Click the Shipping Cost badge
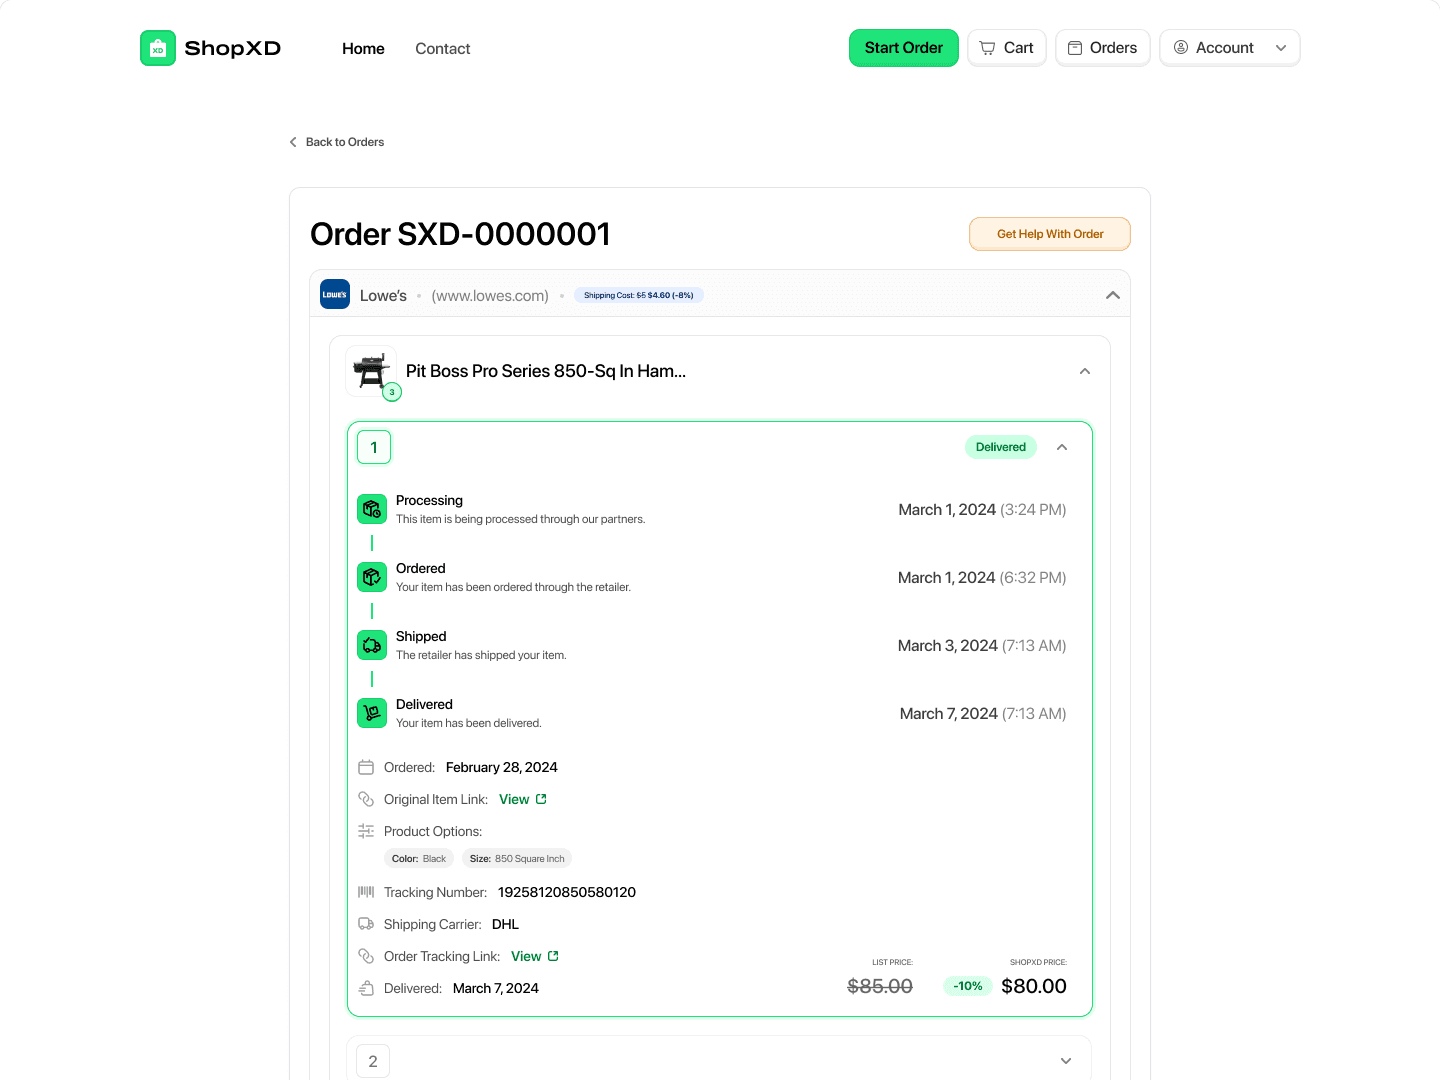Image resolution: width=1440 pixels, height=1080 pixels. [639, 295]
